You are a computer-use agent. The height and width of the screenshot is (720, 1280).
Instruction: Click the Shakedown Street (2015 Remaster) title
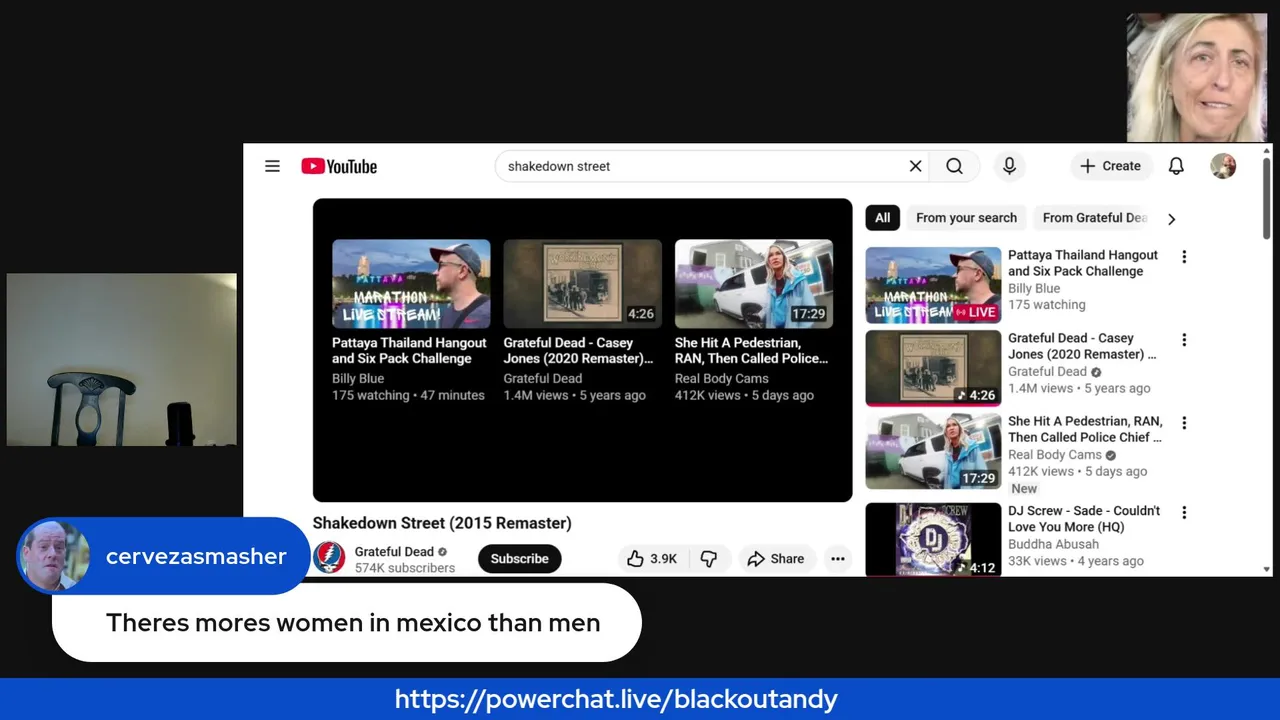442,523
